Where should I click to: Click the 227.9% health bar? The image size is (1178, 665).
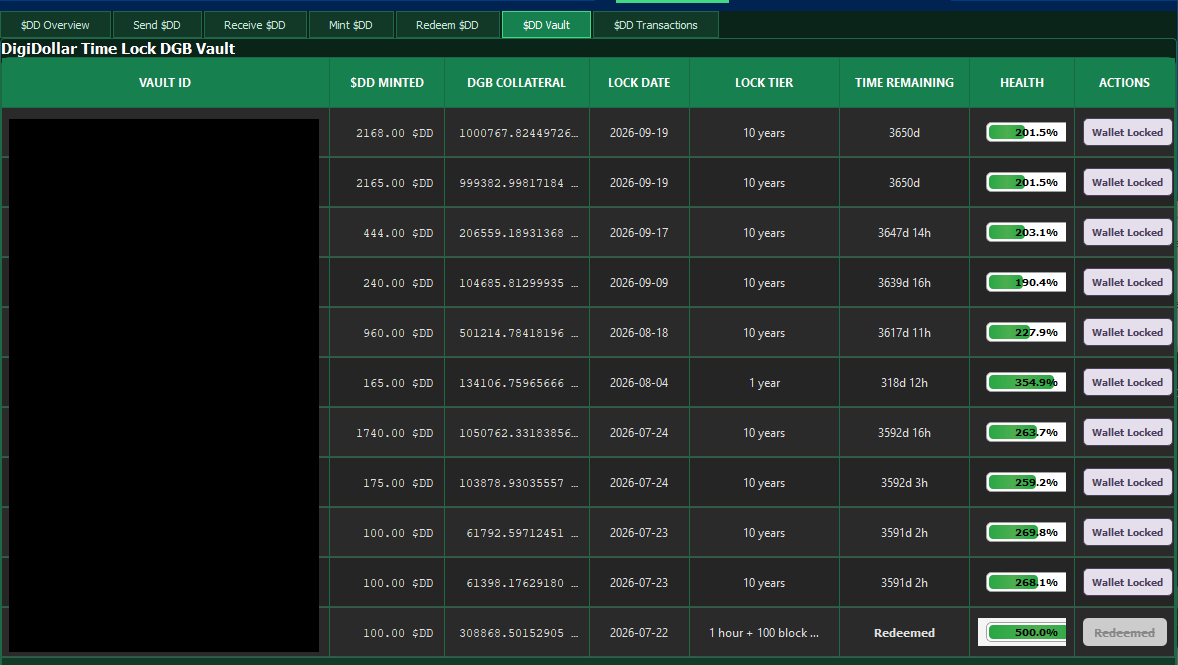tap(1026, 332)
